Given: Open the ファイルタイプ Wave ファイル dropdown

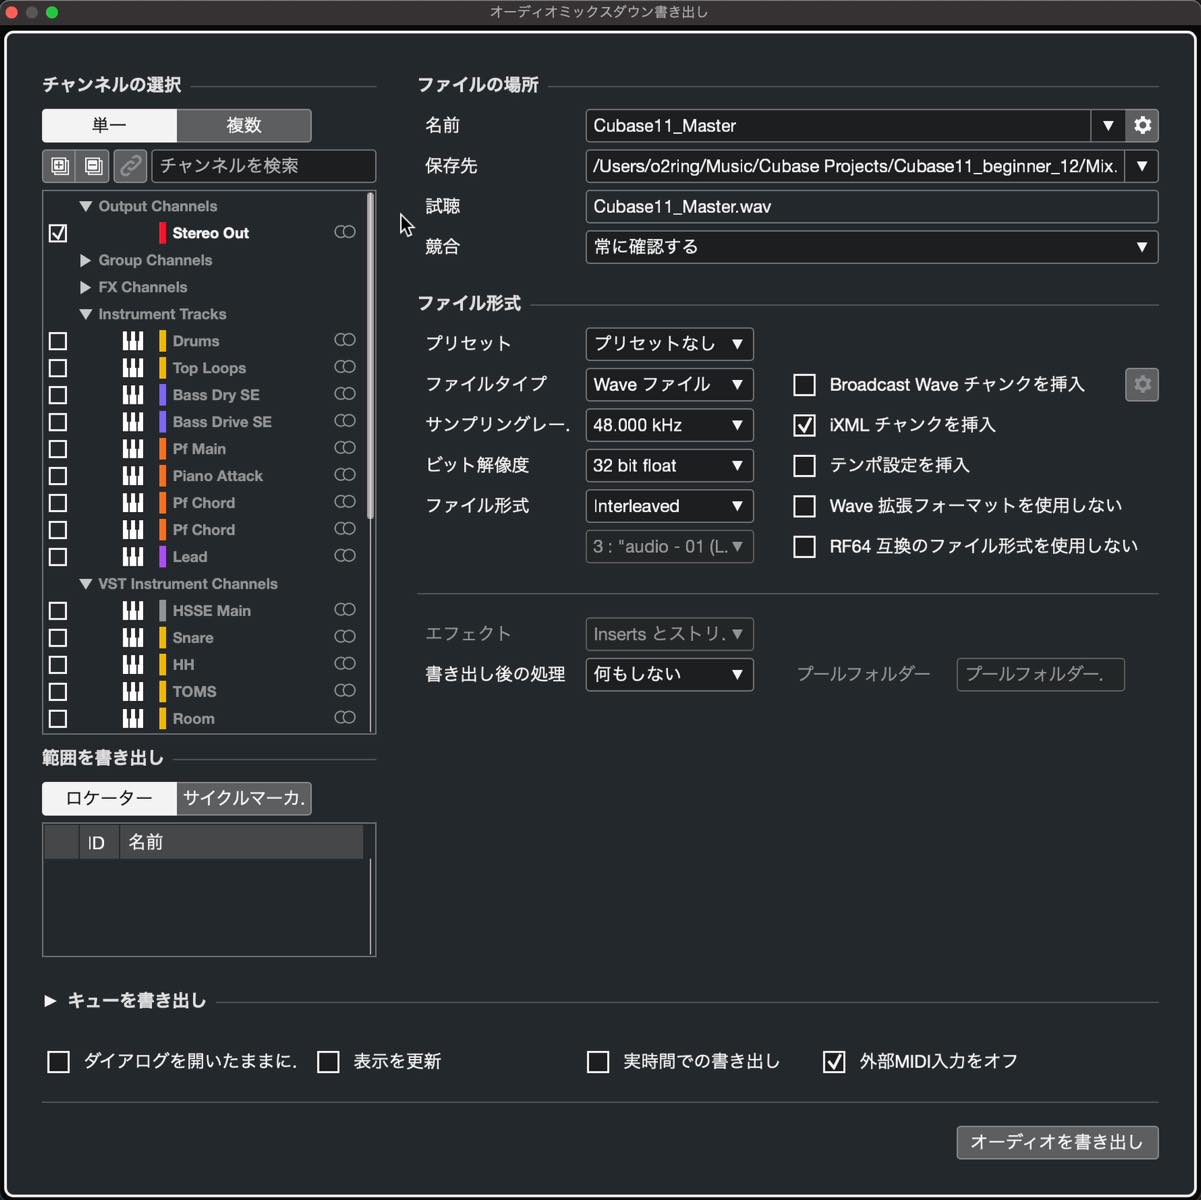Looking at the screenshot, I should pyautogui.click(x=669, y=384).
